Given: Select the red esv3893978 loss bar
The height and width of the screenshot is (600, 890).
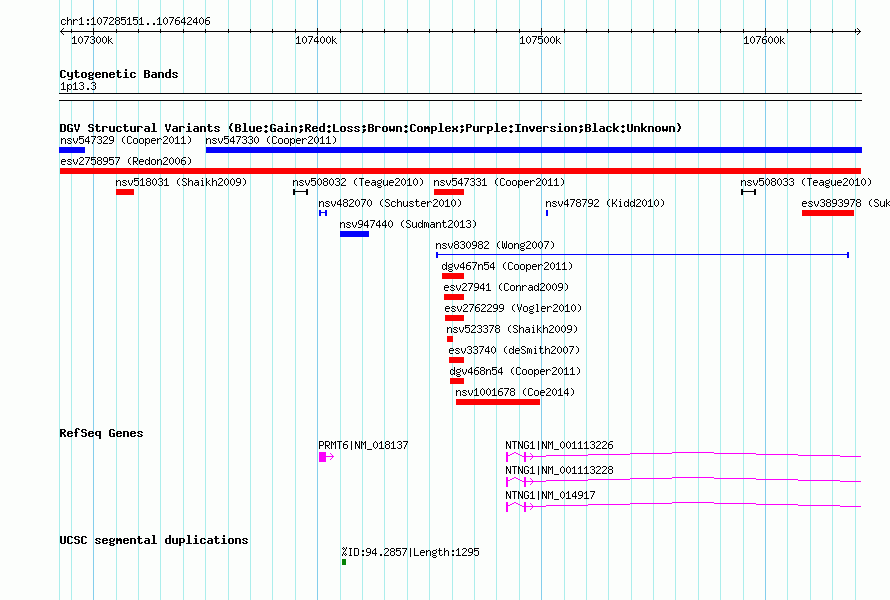Looking at the screenshot, I should pos(828,213).
